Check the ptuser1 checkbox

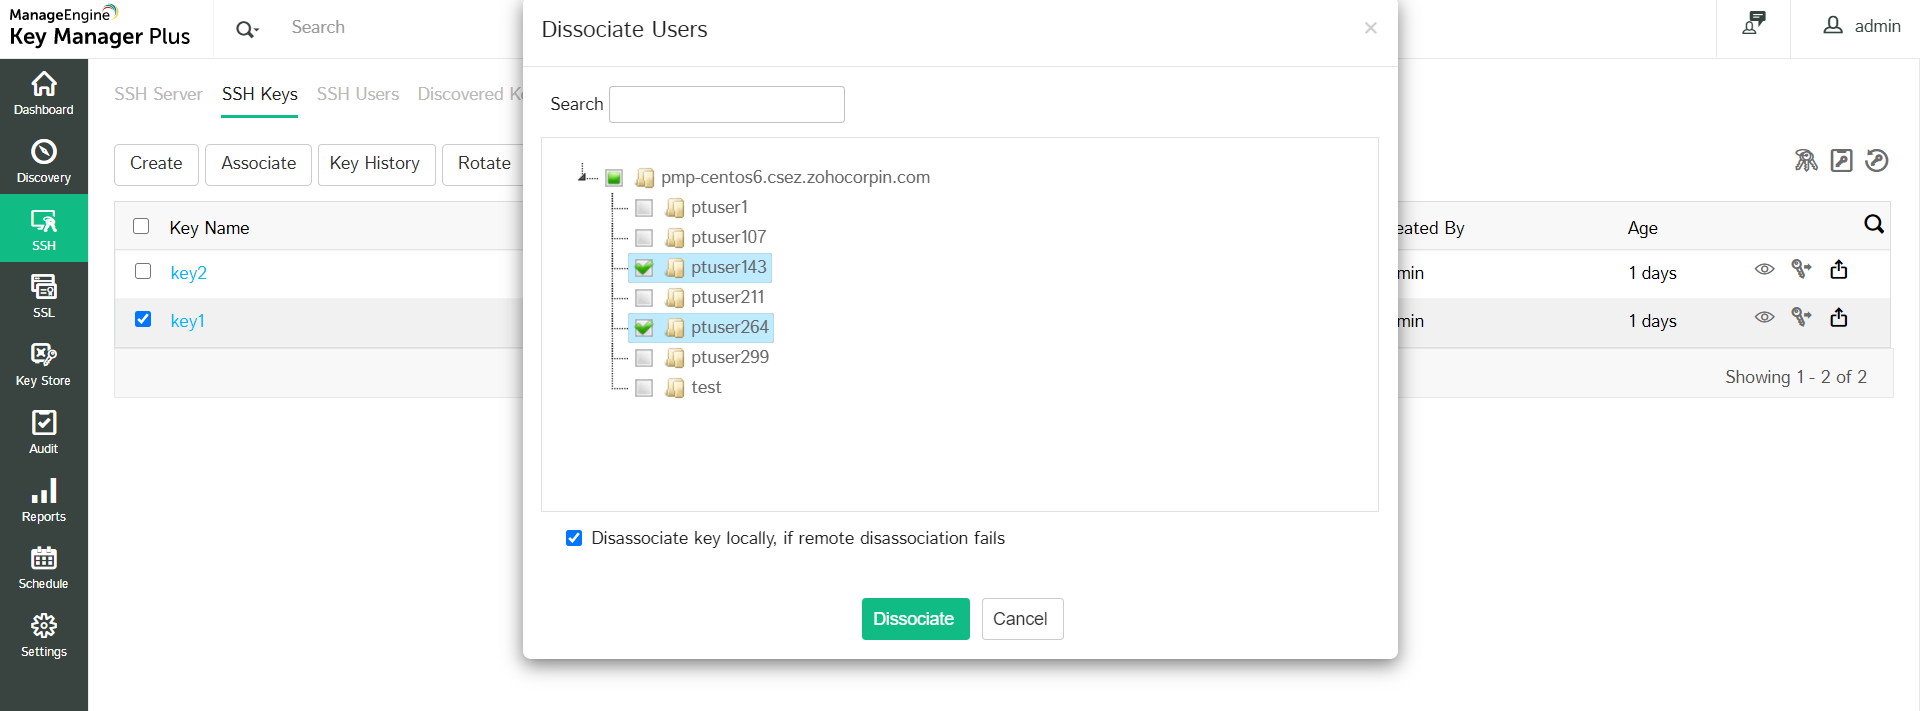pos(644,208)
